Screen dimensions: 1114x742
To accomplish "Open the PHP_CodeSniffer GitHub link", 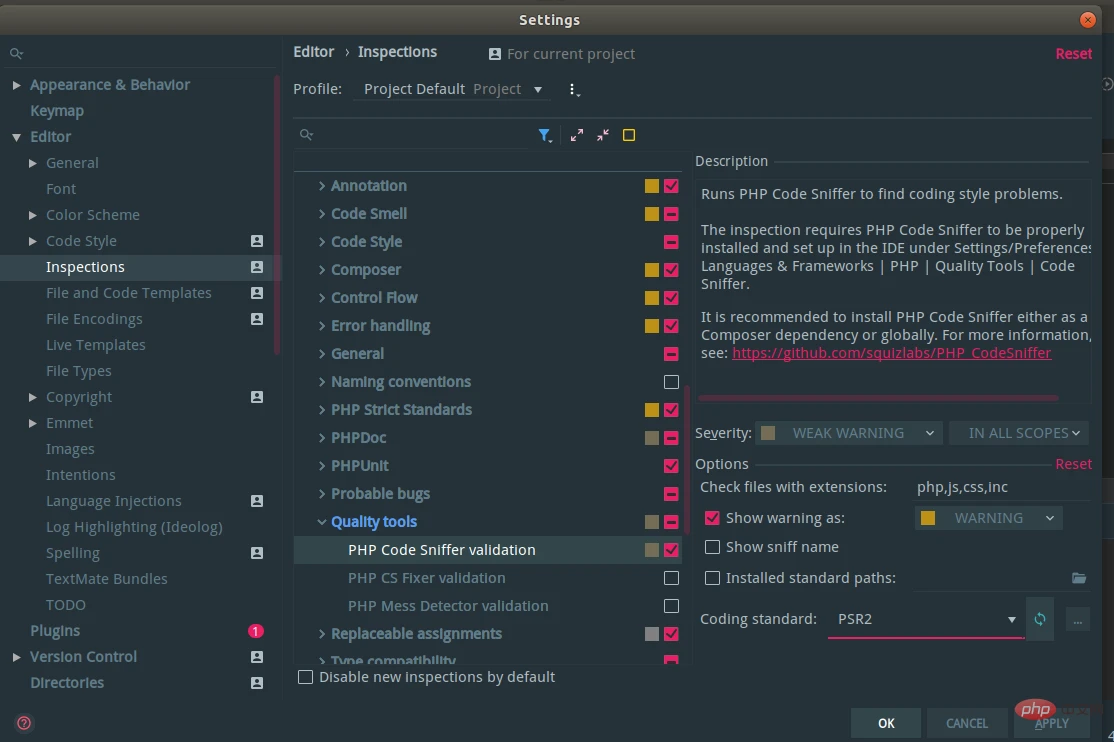I will pos(891,353).
